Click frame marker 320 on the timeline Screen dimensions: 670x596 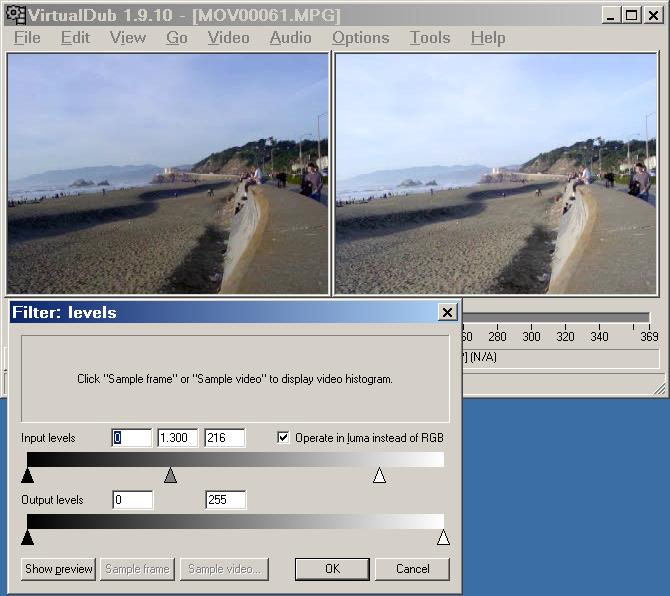tap(565, 336)
